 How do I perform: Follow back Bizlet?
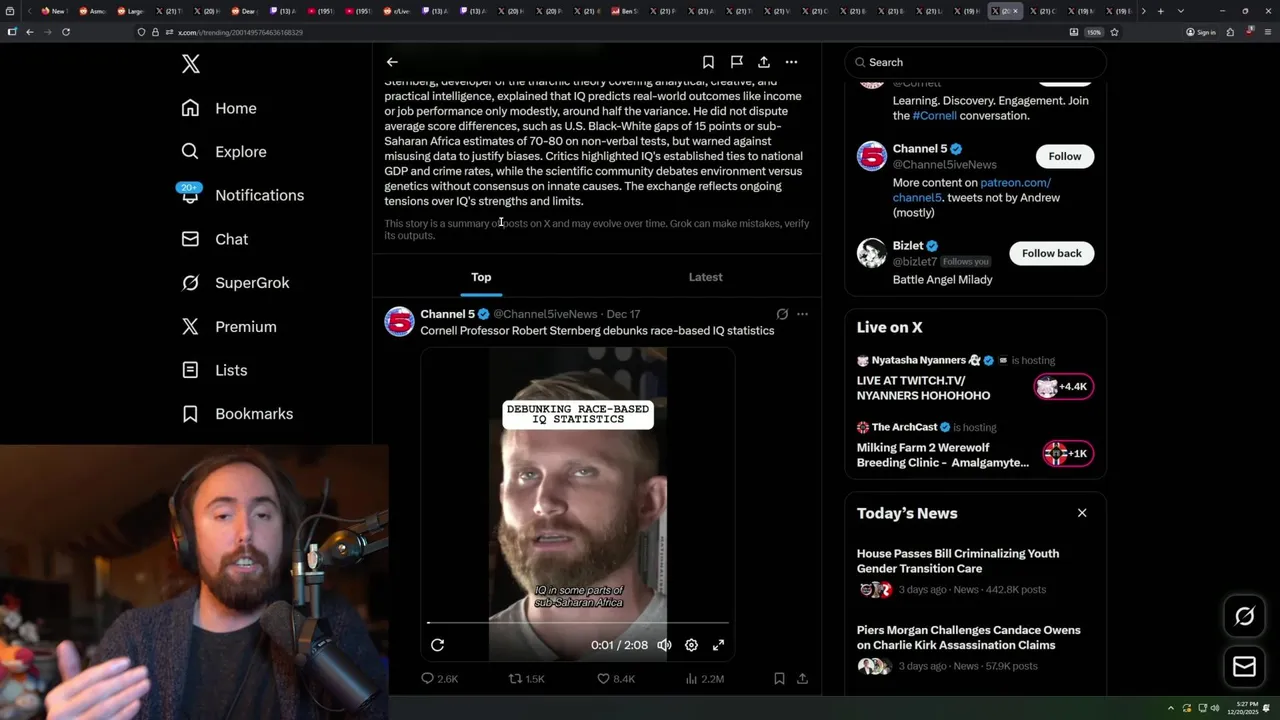pyautogui.click(x=1052, y=253)
